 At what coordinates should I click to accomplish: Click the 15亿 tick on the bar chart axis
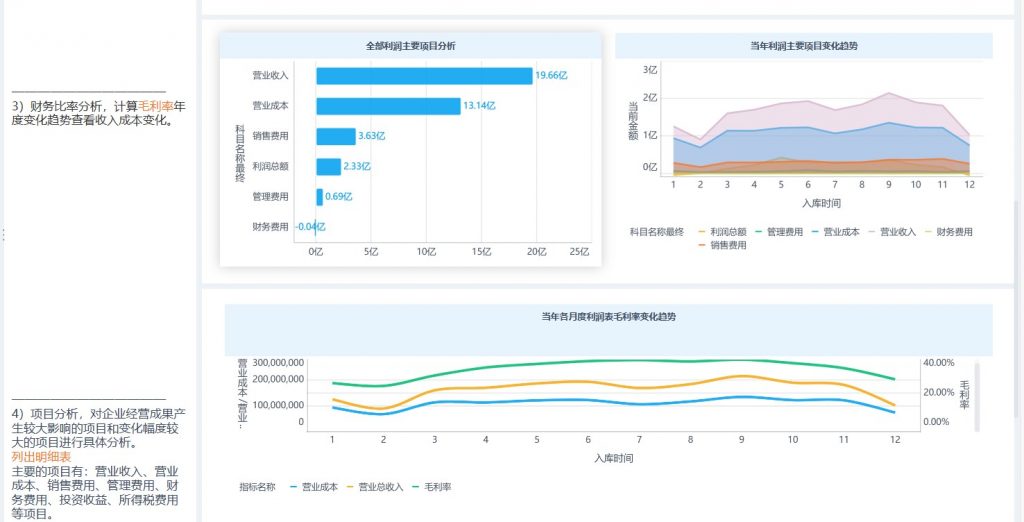pos(481,252)
